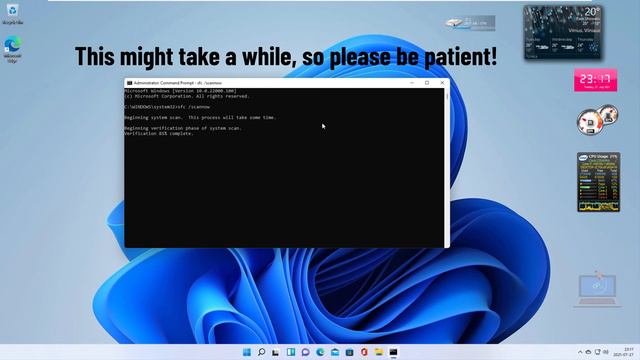Click the drive meter desktop gadget
Image resolution: width=640 pixels, height=360 pixels.
pyautogui.click(x=470, y=23)
